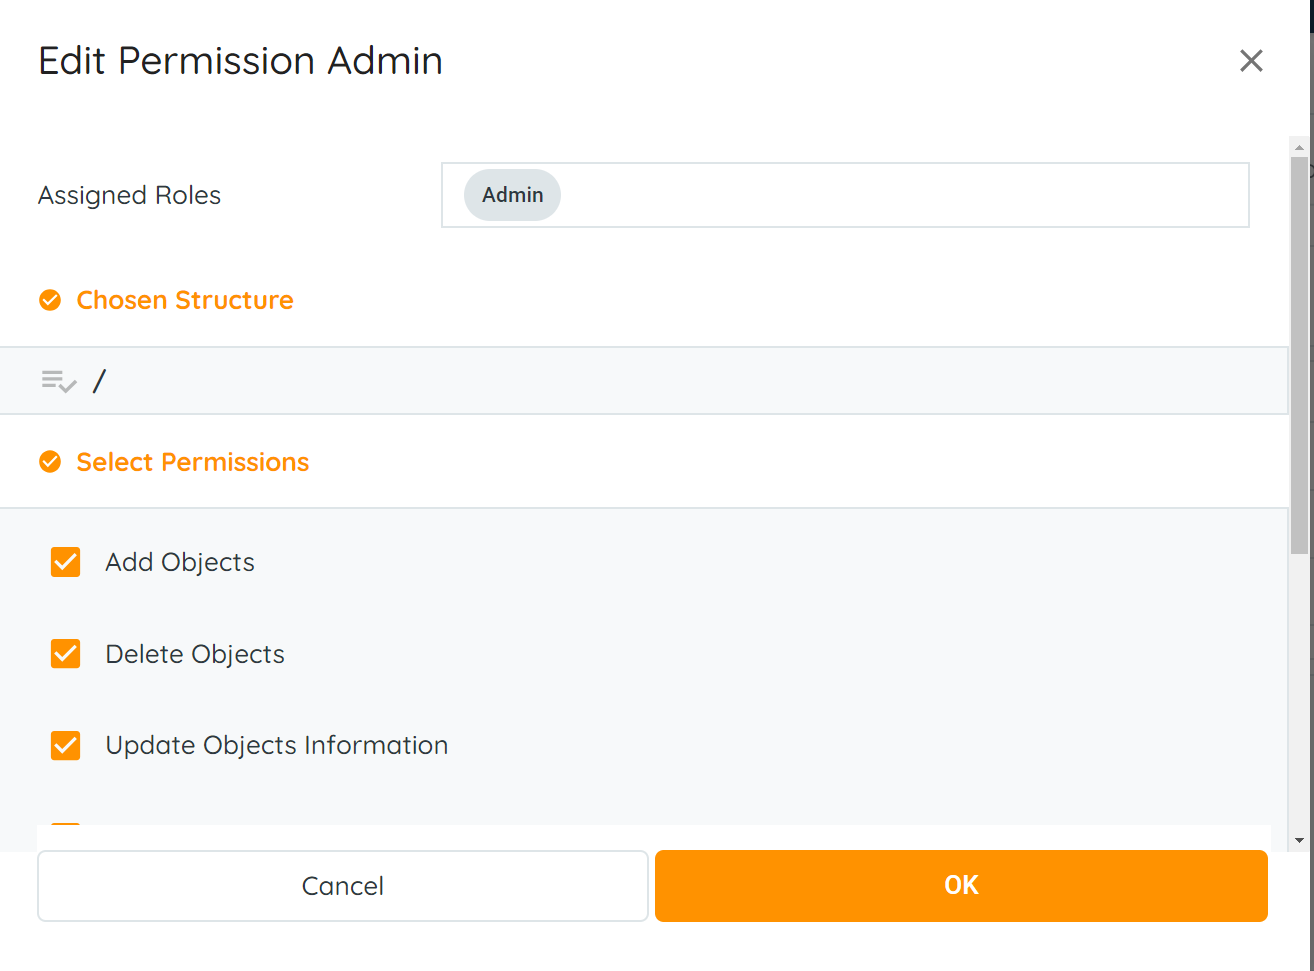The image size is (1314, 971).
Task: Toggle the Delete Objects checkbox
Action: point(66,654)
